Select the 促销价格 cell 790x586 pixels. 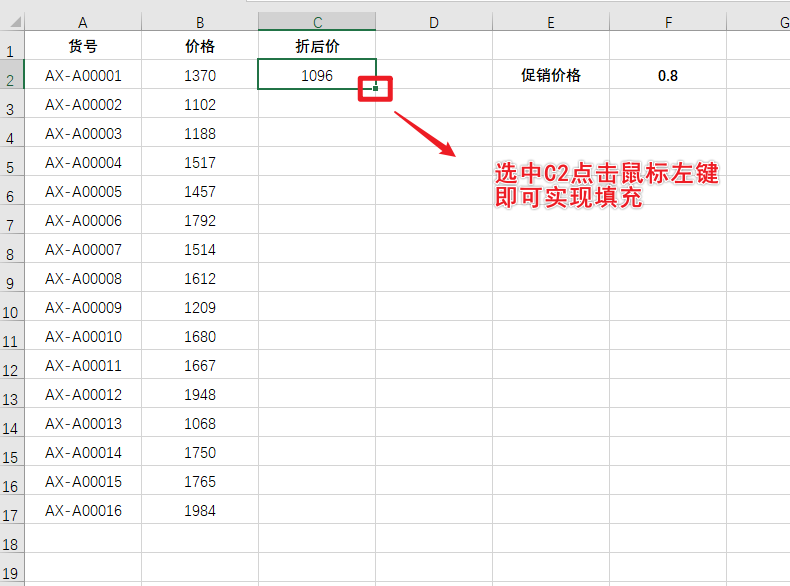(551, 75)
